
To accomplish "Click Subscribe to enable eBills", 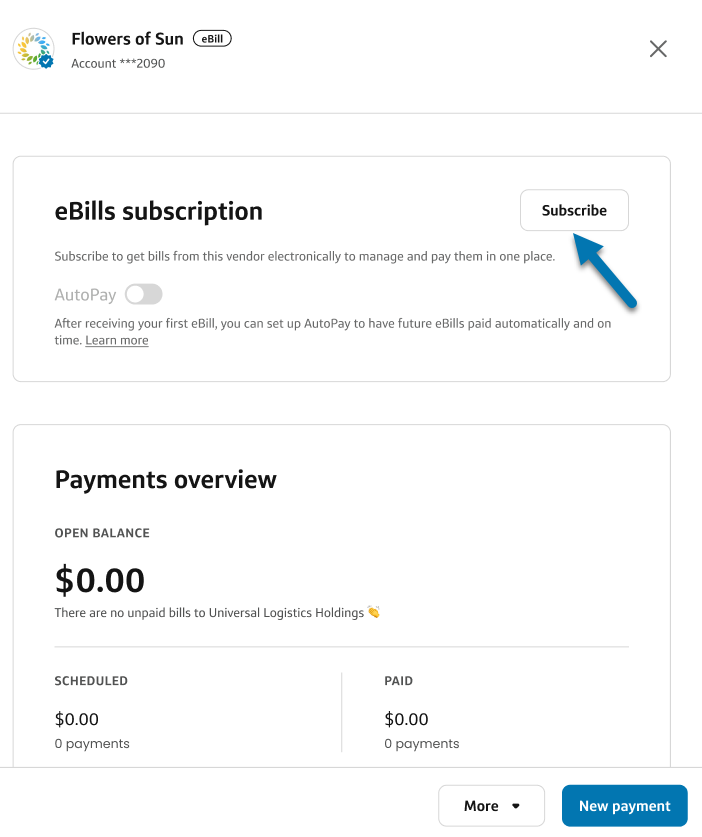I will [x=574, y=210].
